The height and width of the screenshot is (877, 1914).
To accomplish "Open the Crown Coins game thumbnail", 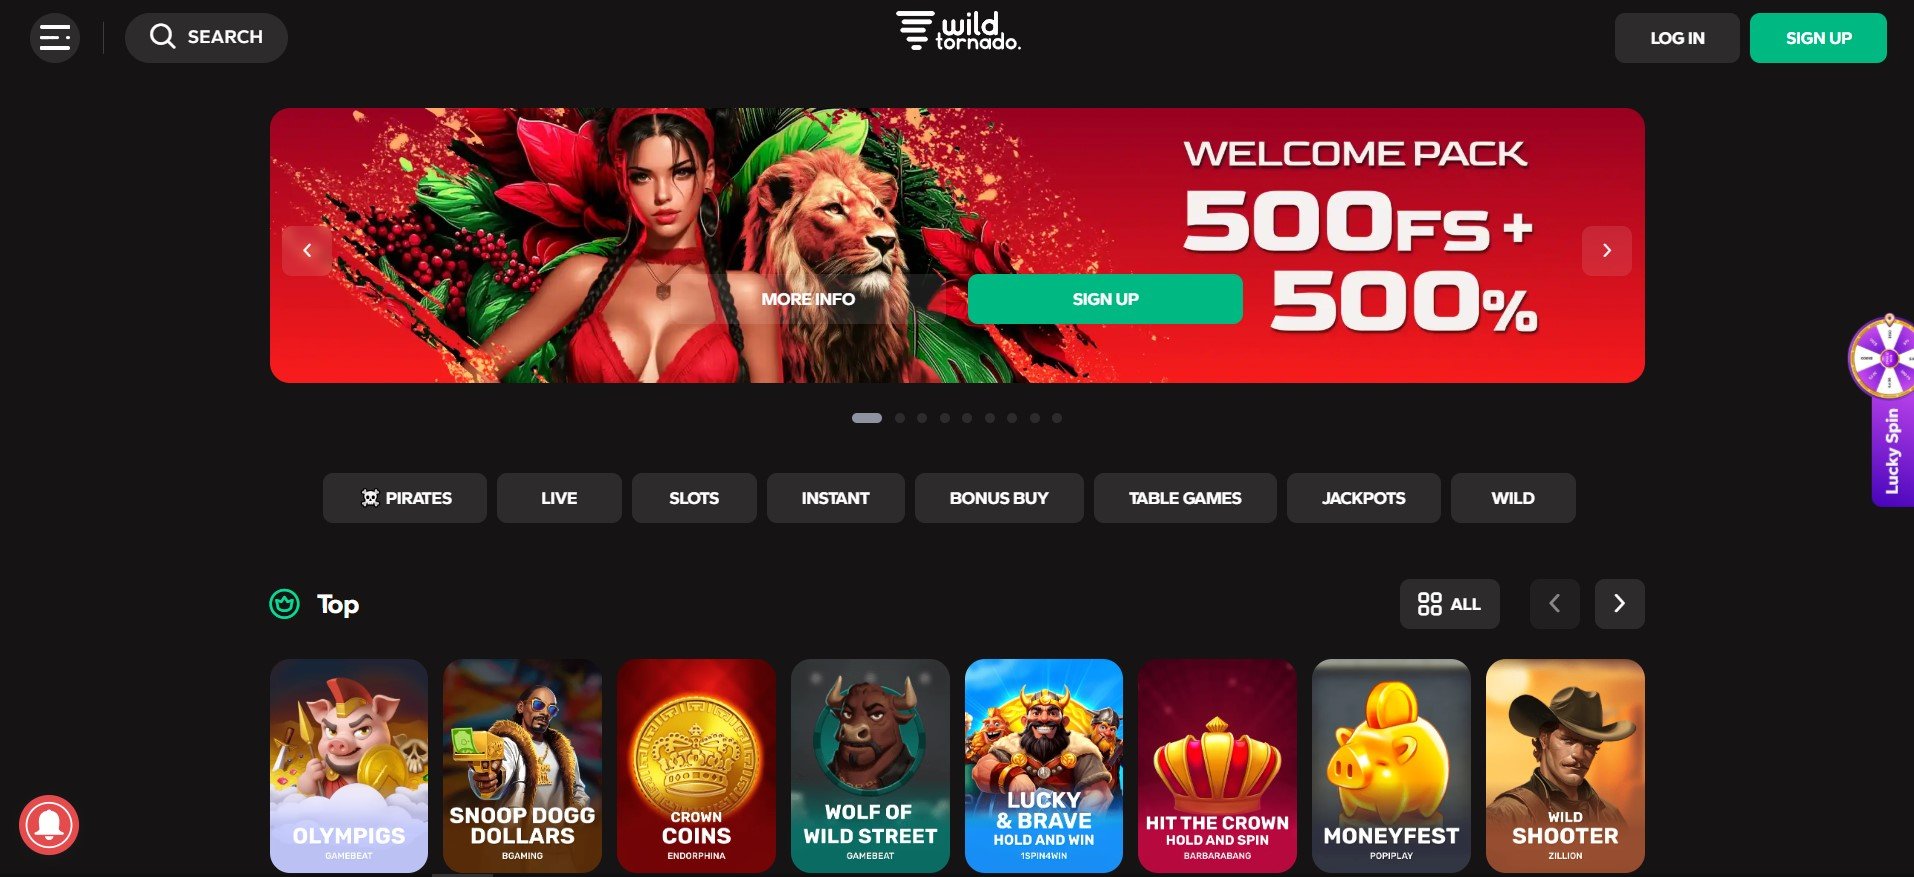I will pyautogui.click(x=696, y=765).
